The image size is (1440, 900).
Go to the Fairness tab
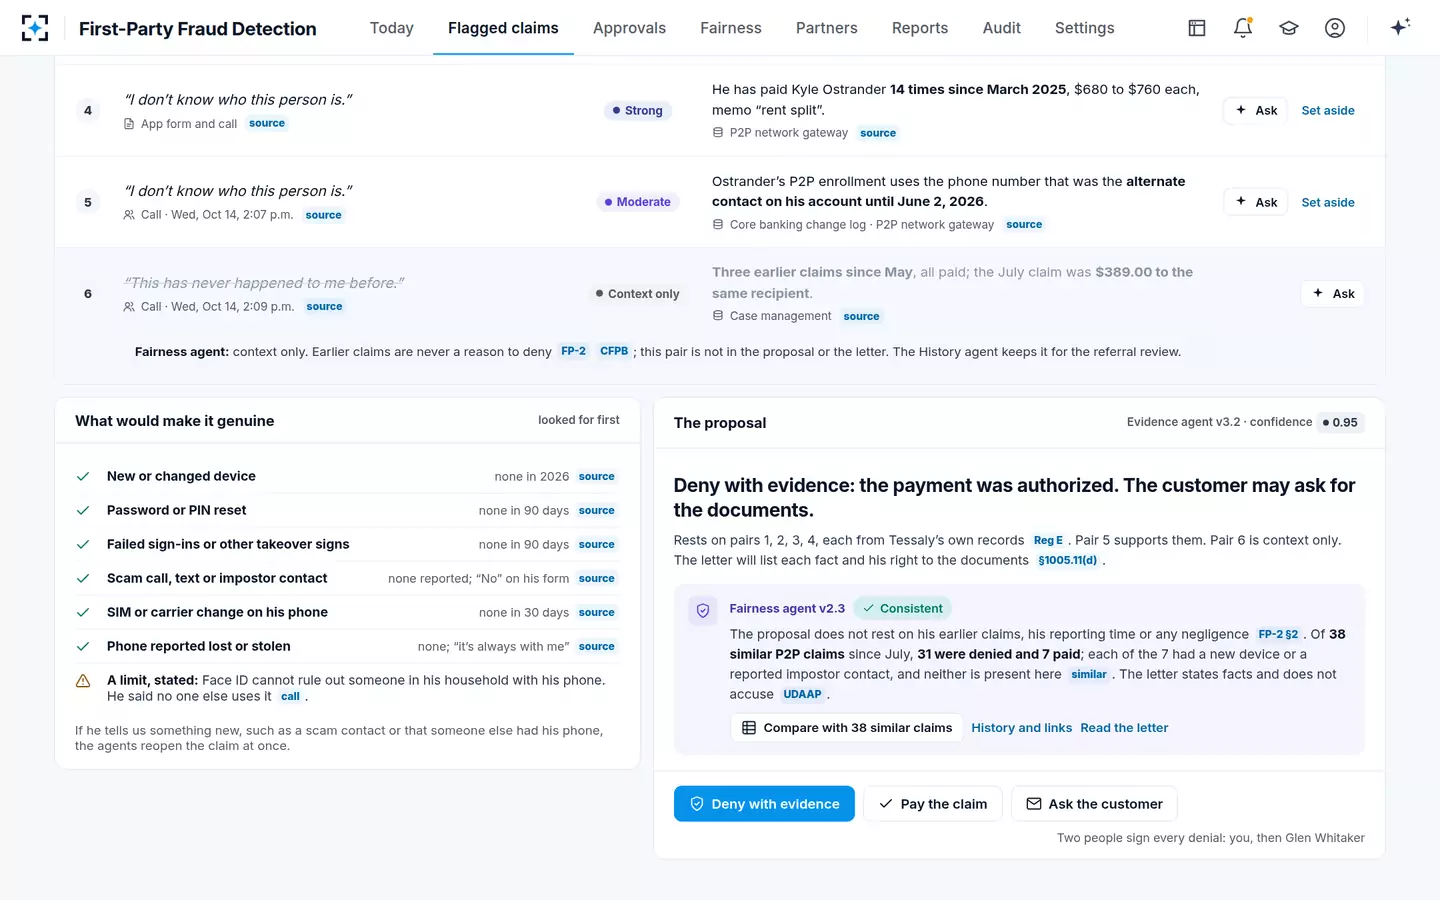coord(731,28)
